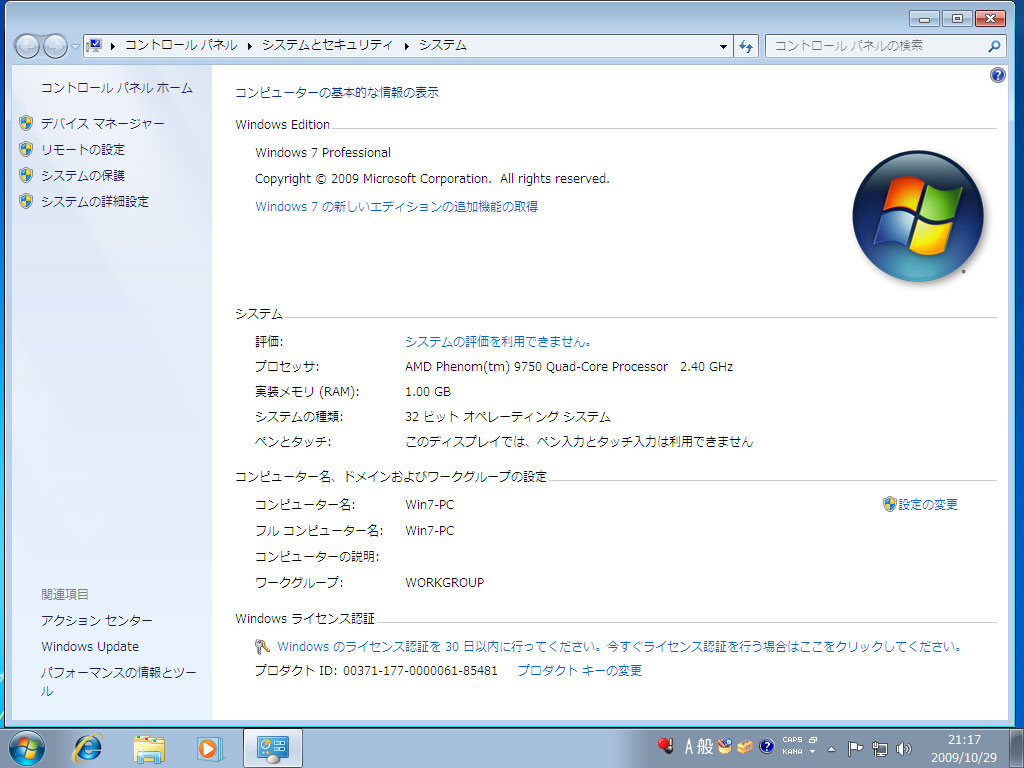Open the recent pages arrow beside Forward
The height and width of the screenshot is (768, 1024).
pyautogui.click(x=75, y=46)
